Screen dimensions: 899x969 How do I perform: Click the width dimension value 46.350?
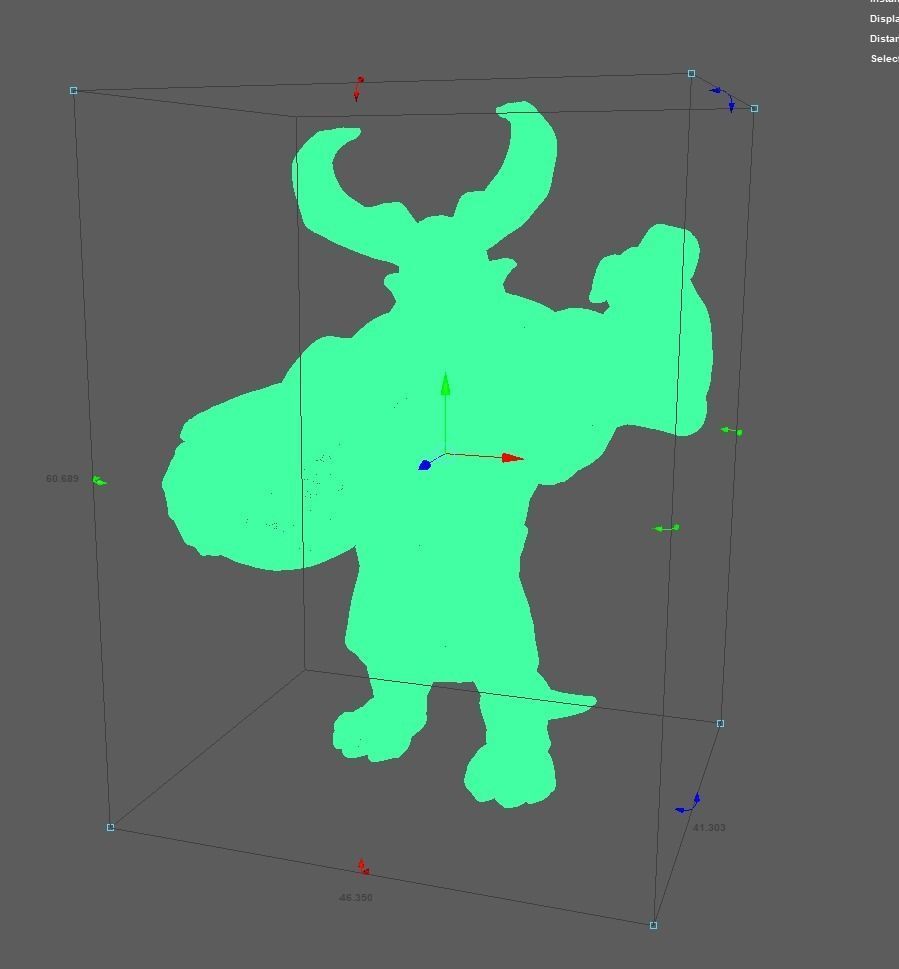[x=356, y=897]
